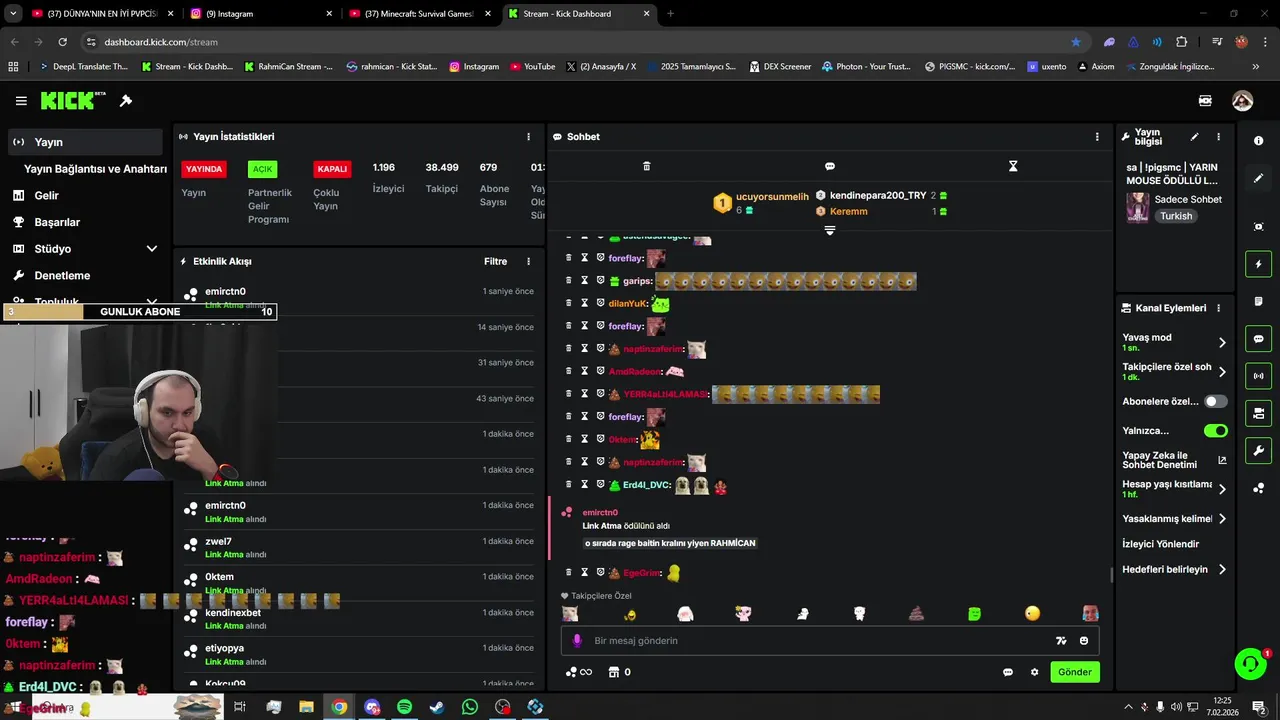Switch to the Instagram browser tab
Viewport: 1280px width, 720px height.
pyautogui.click(x=261, y=14)
